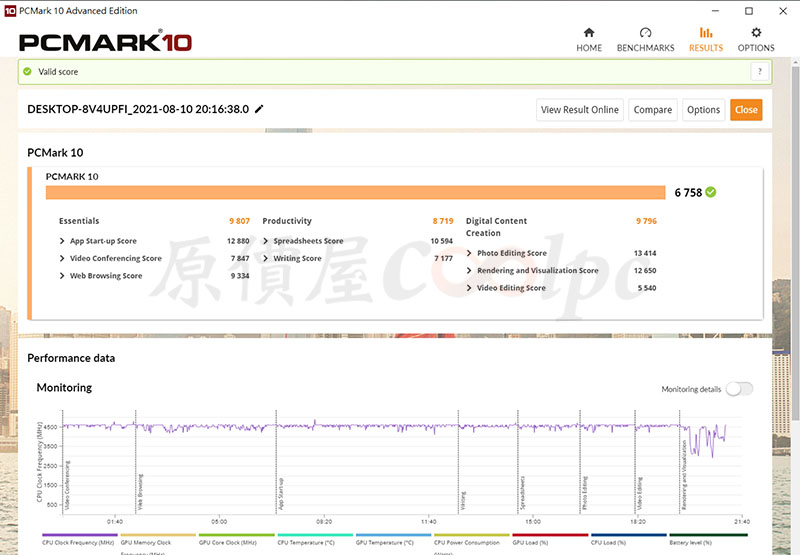Click the Battery level legend swatch
This screenshot has width=800, height=555.
(x=708, y=535)
